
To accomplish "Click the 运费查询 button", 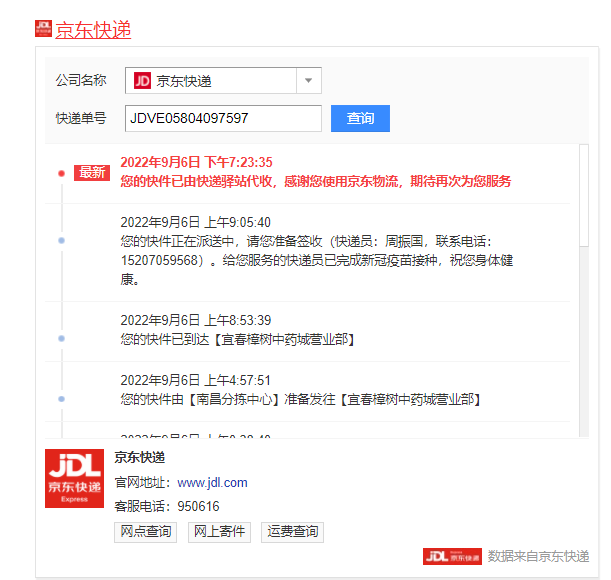I will point(293,532).
